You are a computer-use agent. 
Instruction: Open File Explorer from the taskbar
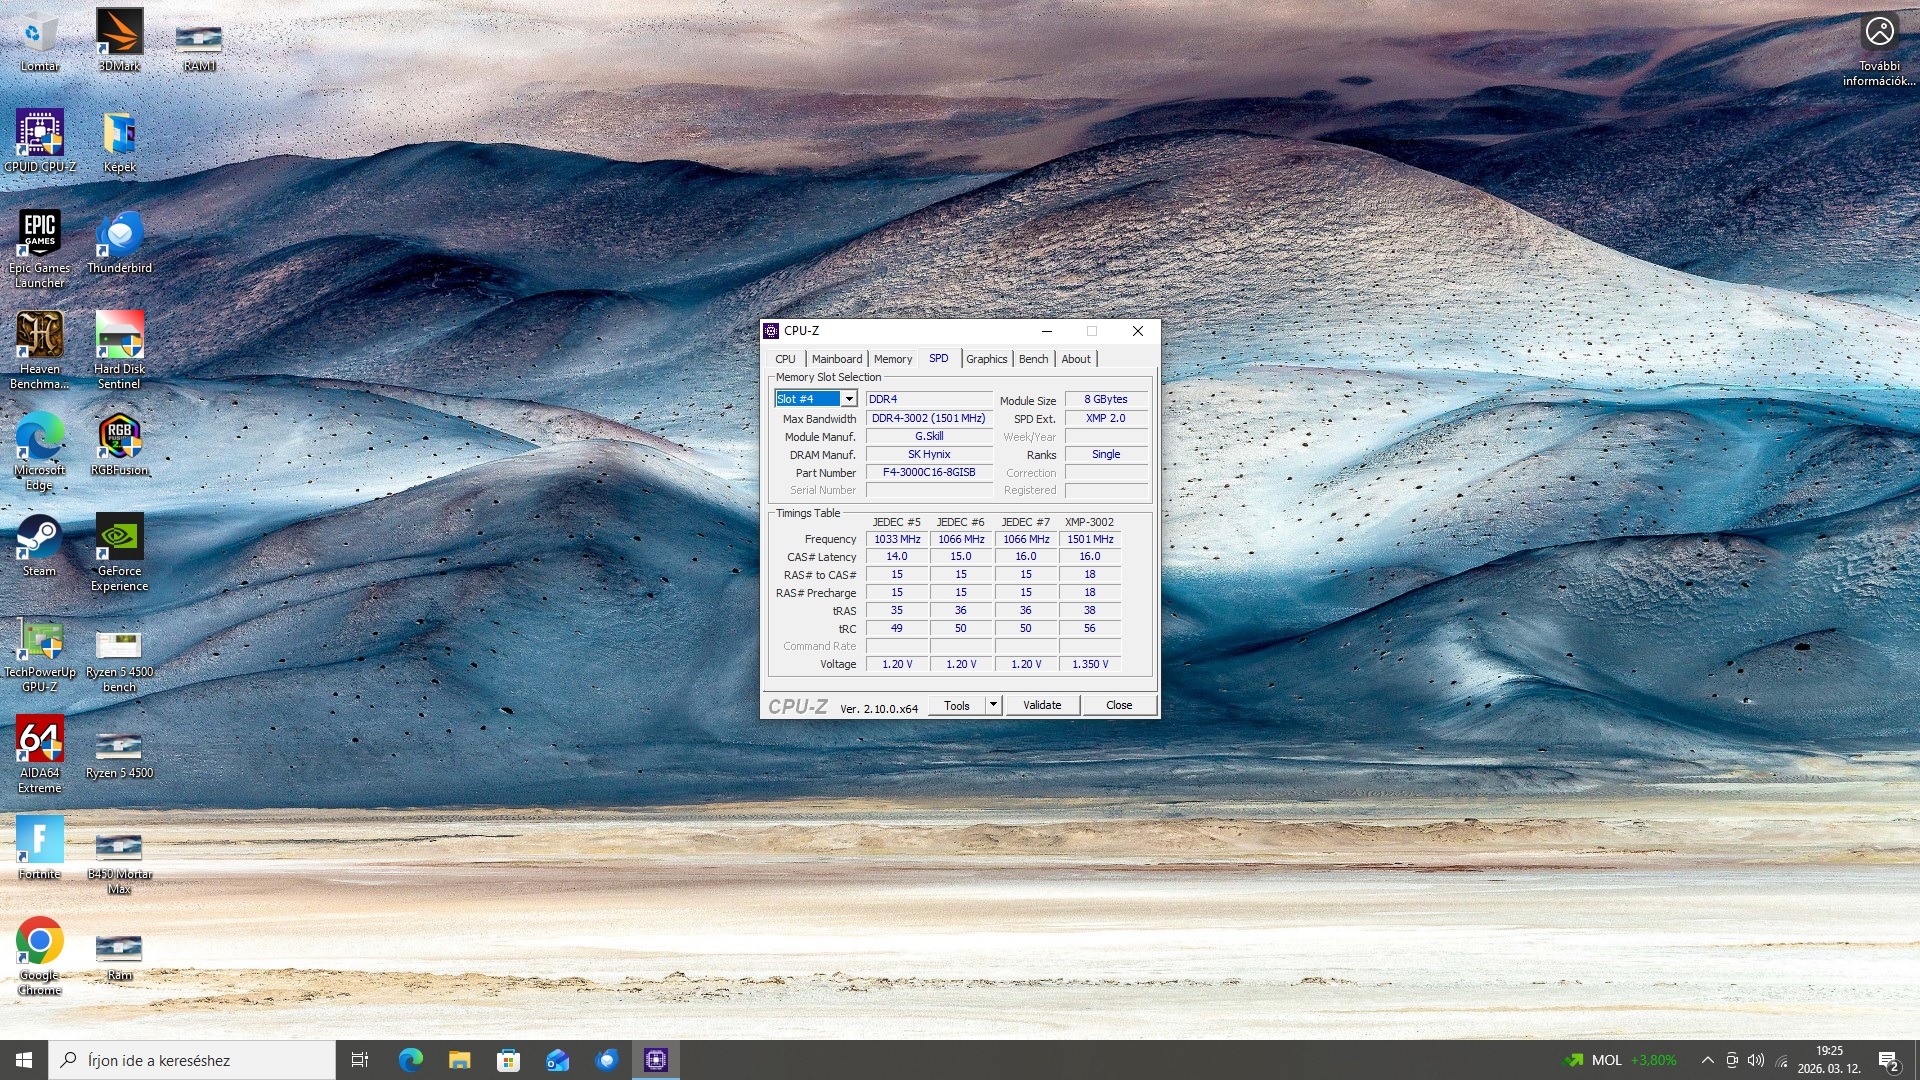pos(459,1060)
